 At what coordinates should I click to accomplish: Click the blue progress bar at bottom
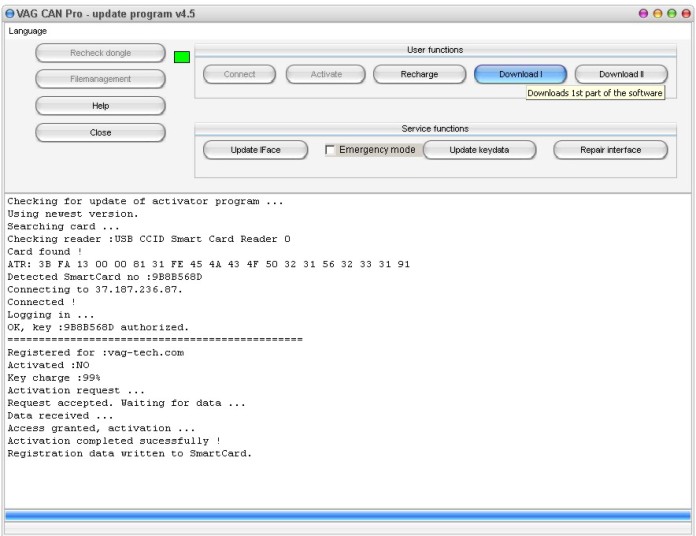(x=348, y=516)
